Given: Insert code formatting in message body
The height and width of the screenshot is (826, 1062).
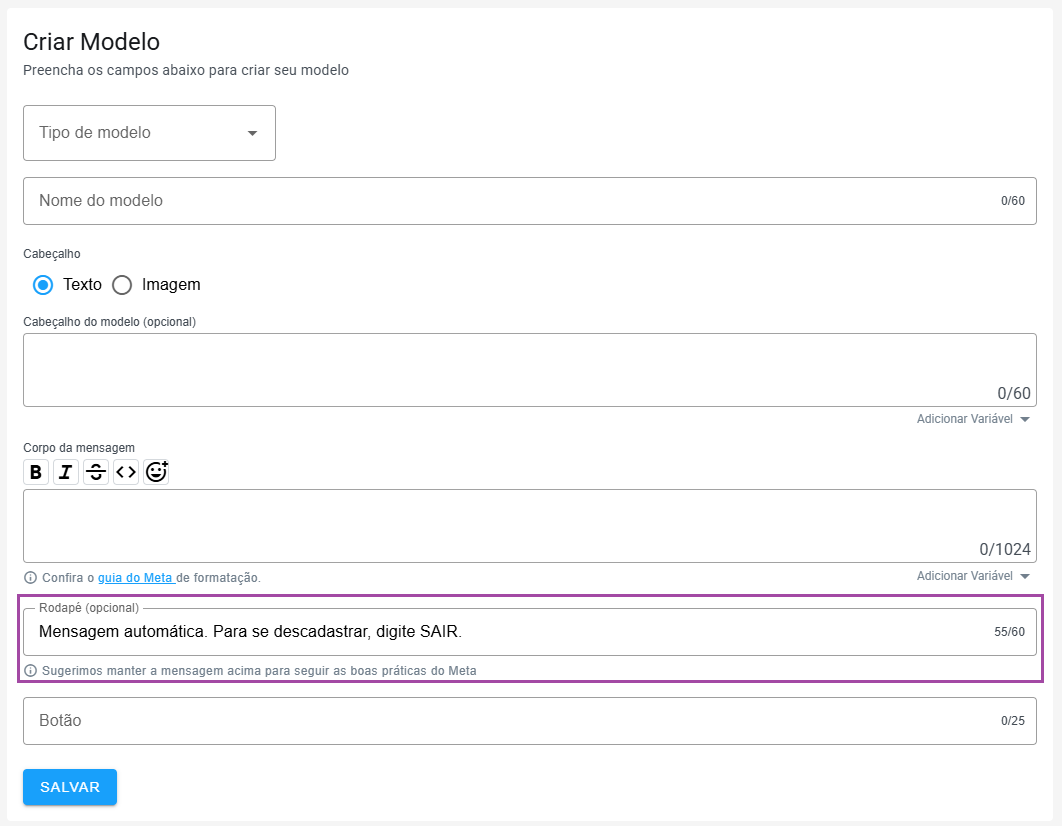Looking at the screenshot, I should click(x=126, y=472).
